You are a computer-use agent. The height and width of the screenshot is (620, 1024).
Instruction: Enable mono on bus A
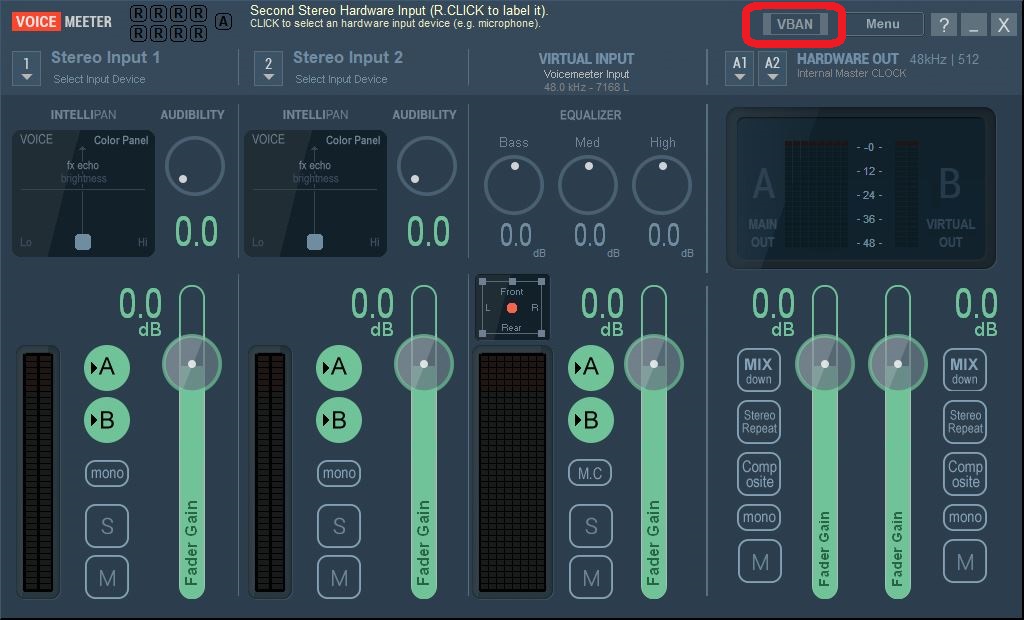point(759,517)
